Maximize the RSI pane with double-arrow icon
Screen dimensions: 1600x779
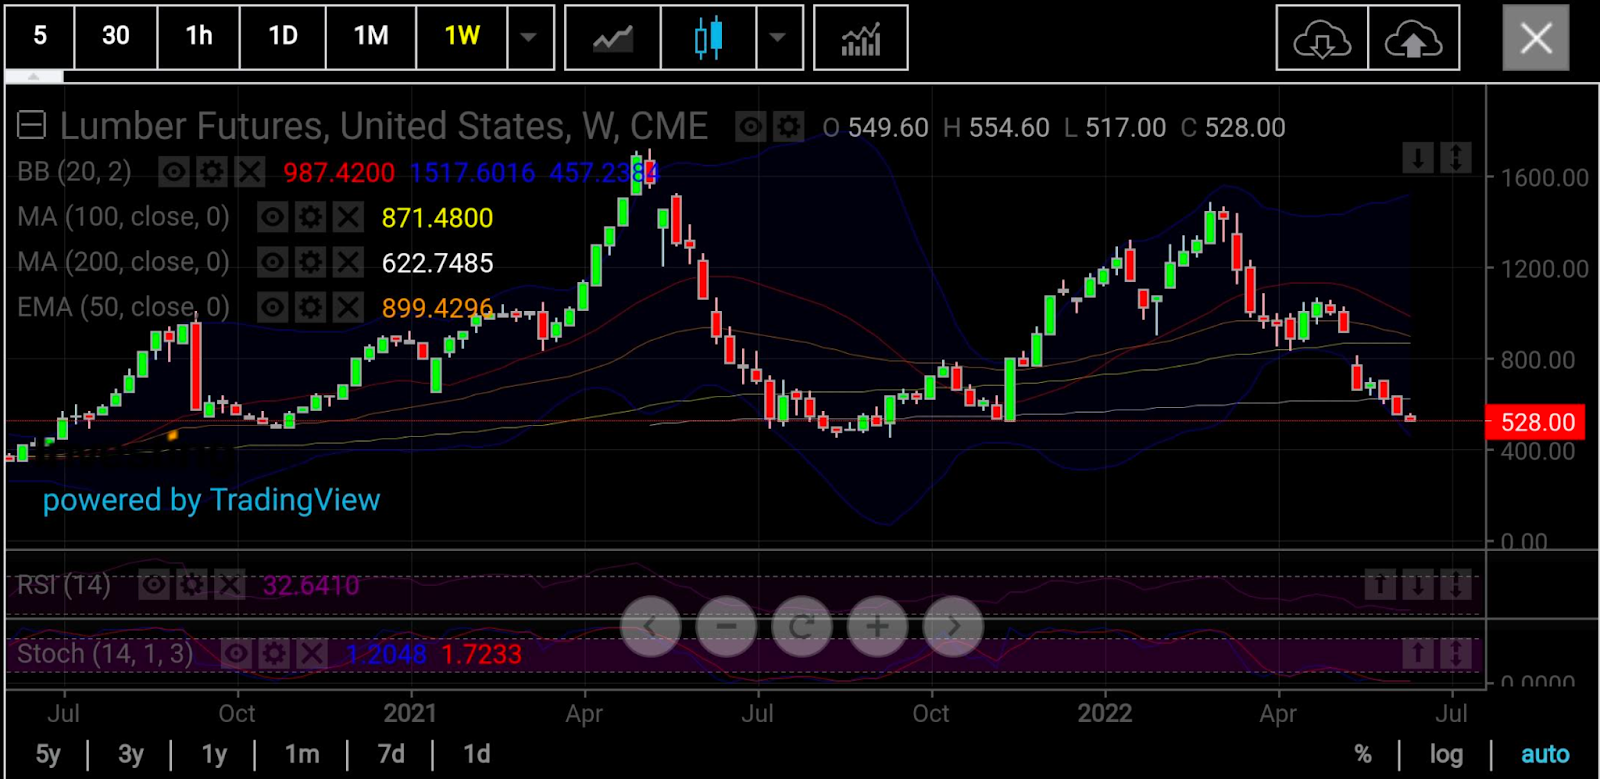[x=1456, y=584]
